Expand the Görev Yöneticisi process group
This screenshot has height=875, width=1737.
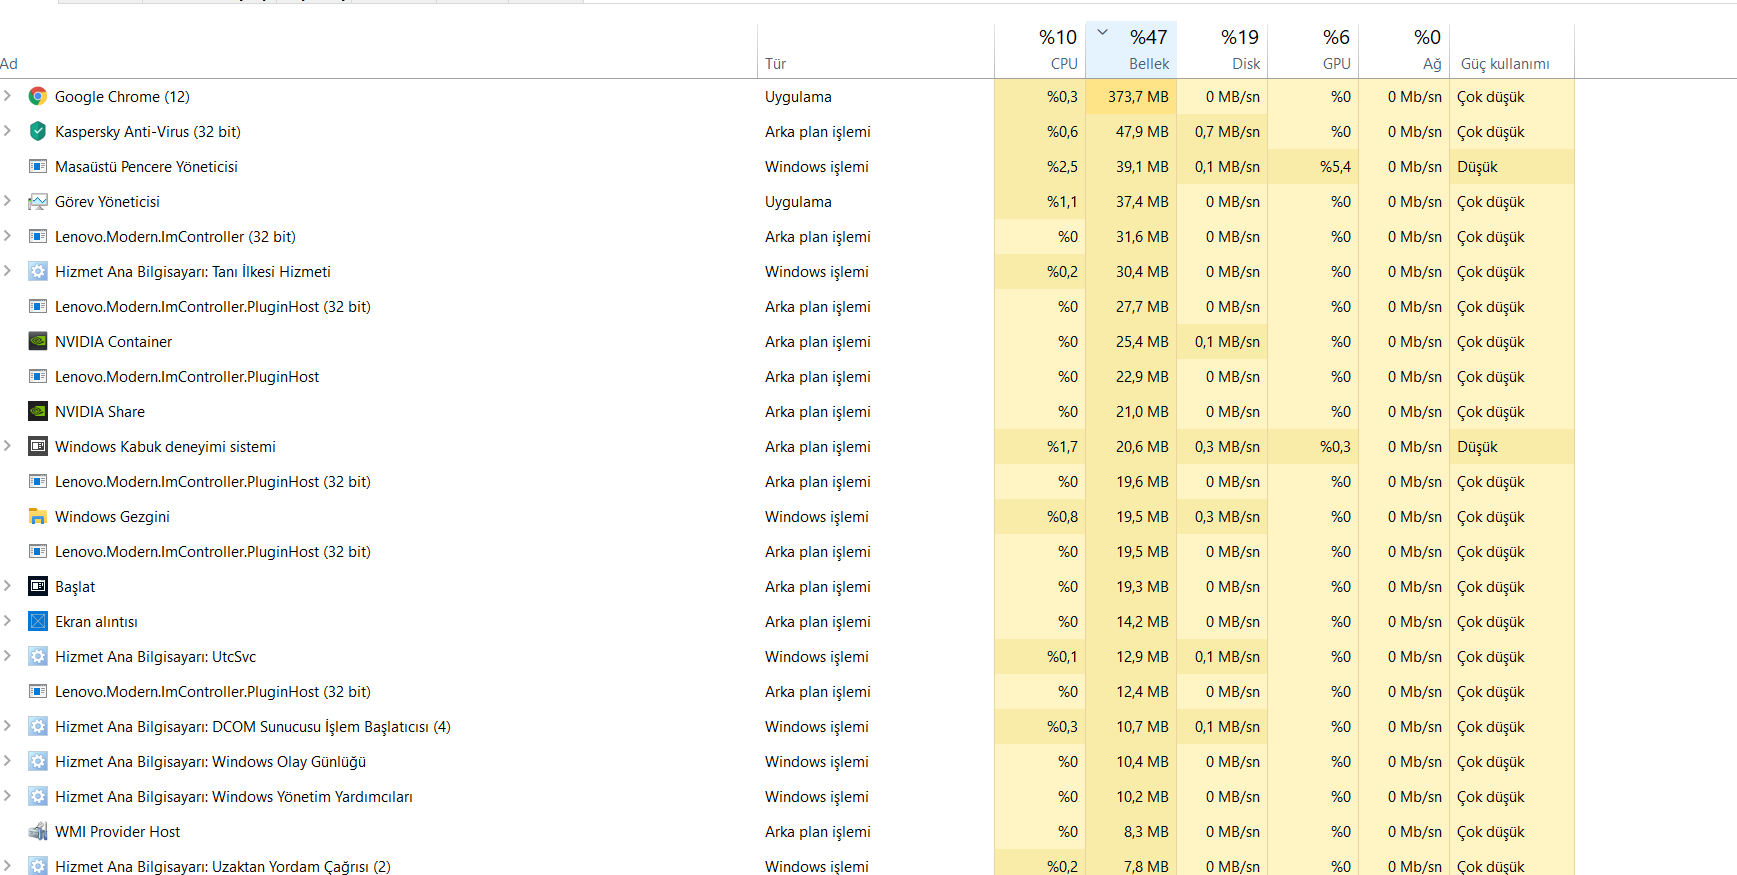pyautogui.click(x=8, y=201)
